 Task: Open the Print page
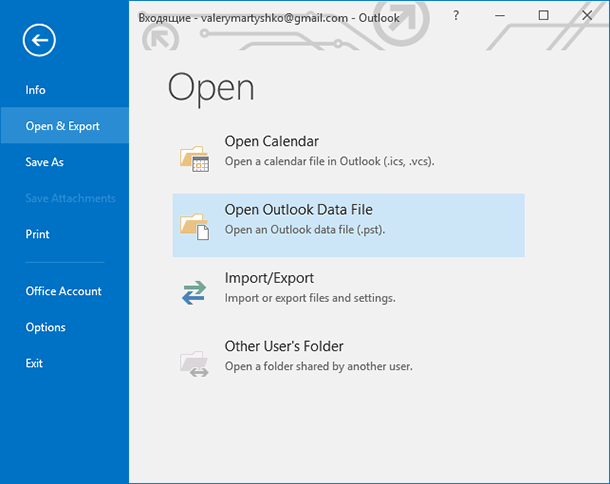coord(37,234)
